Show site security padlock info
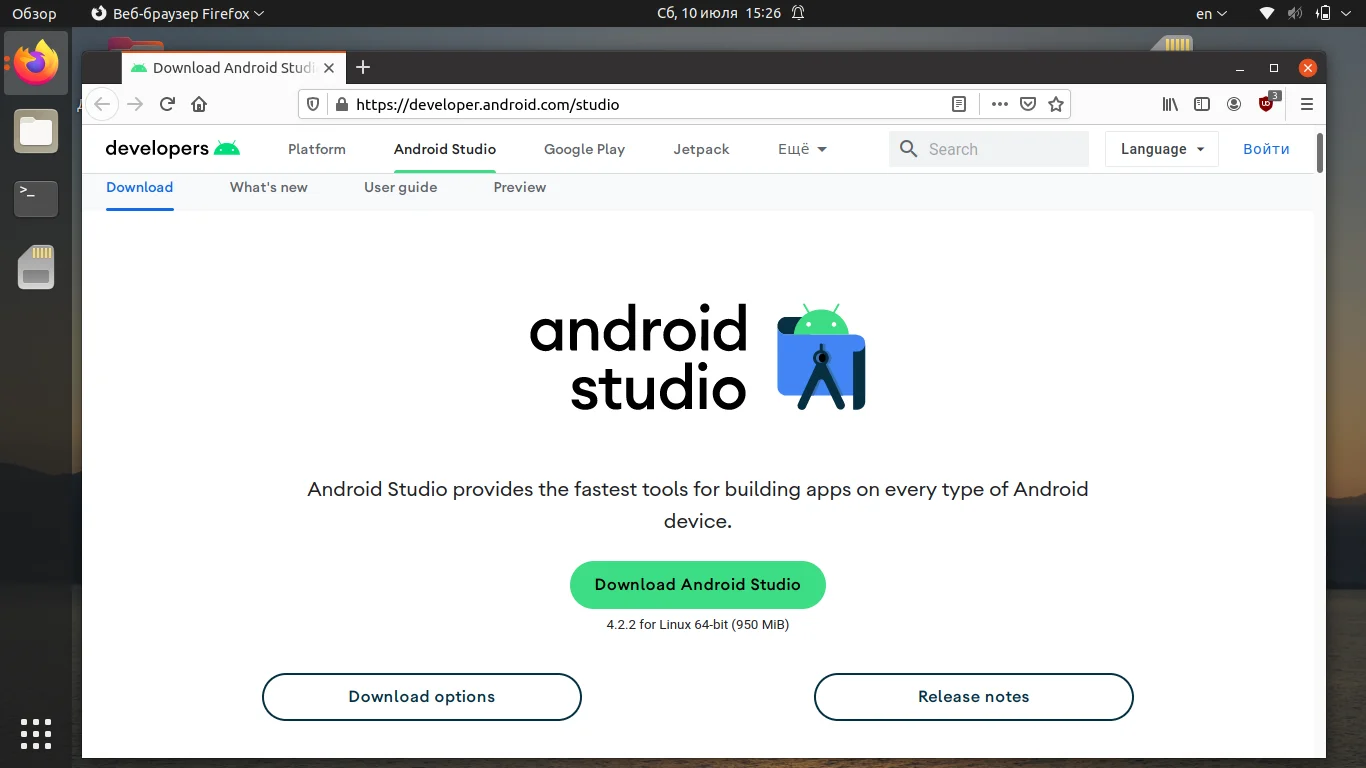The image size is (1366, 768). [x=341, y=104]
